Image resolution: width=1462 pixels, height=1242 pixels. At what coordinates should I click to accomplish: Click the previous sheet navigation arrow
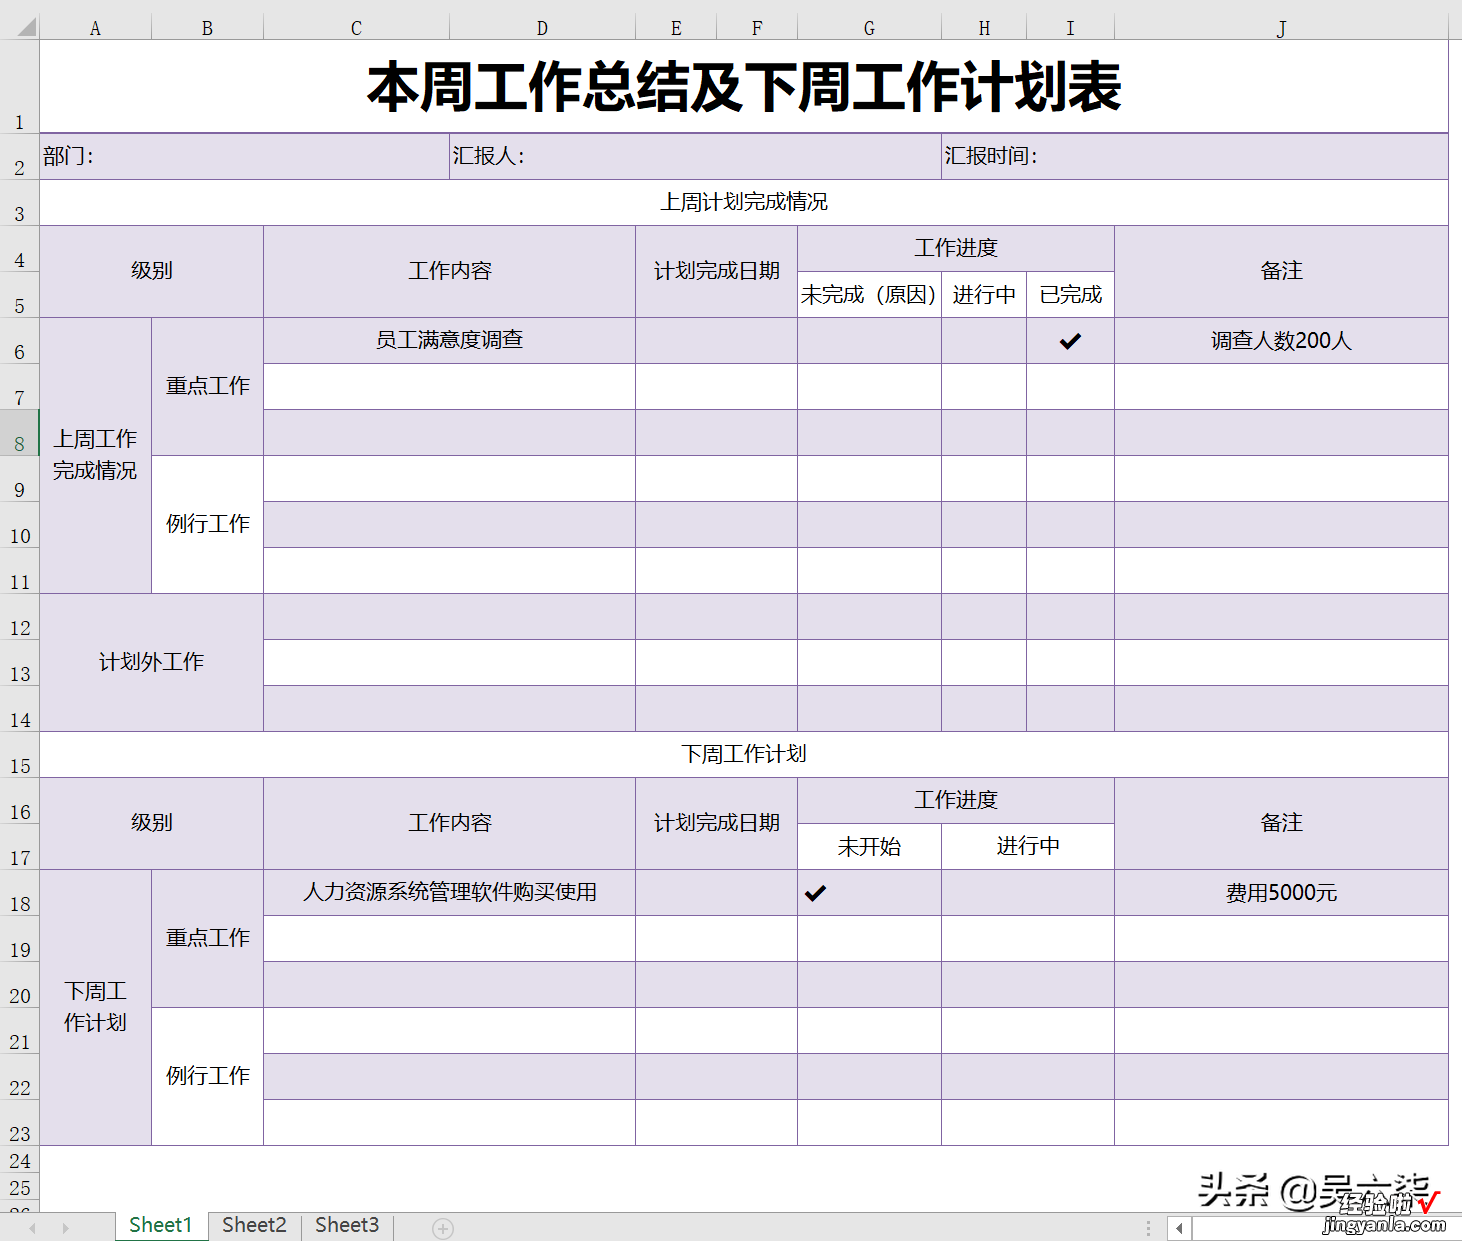pyautogui.click(x=33, y=1228)
